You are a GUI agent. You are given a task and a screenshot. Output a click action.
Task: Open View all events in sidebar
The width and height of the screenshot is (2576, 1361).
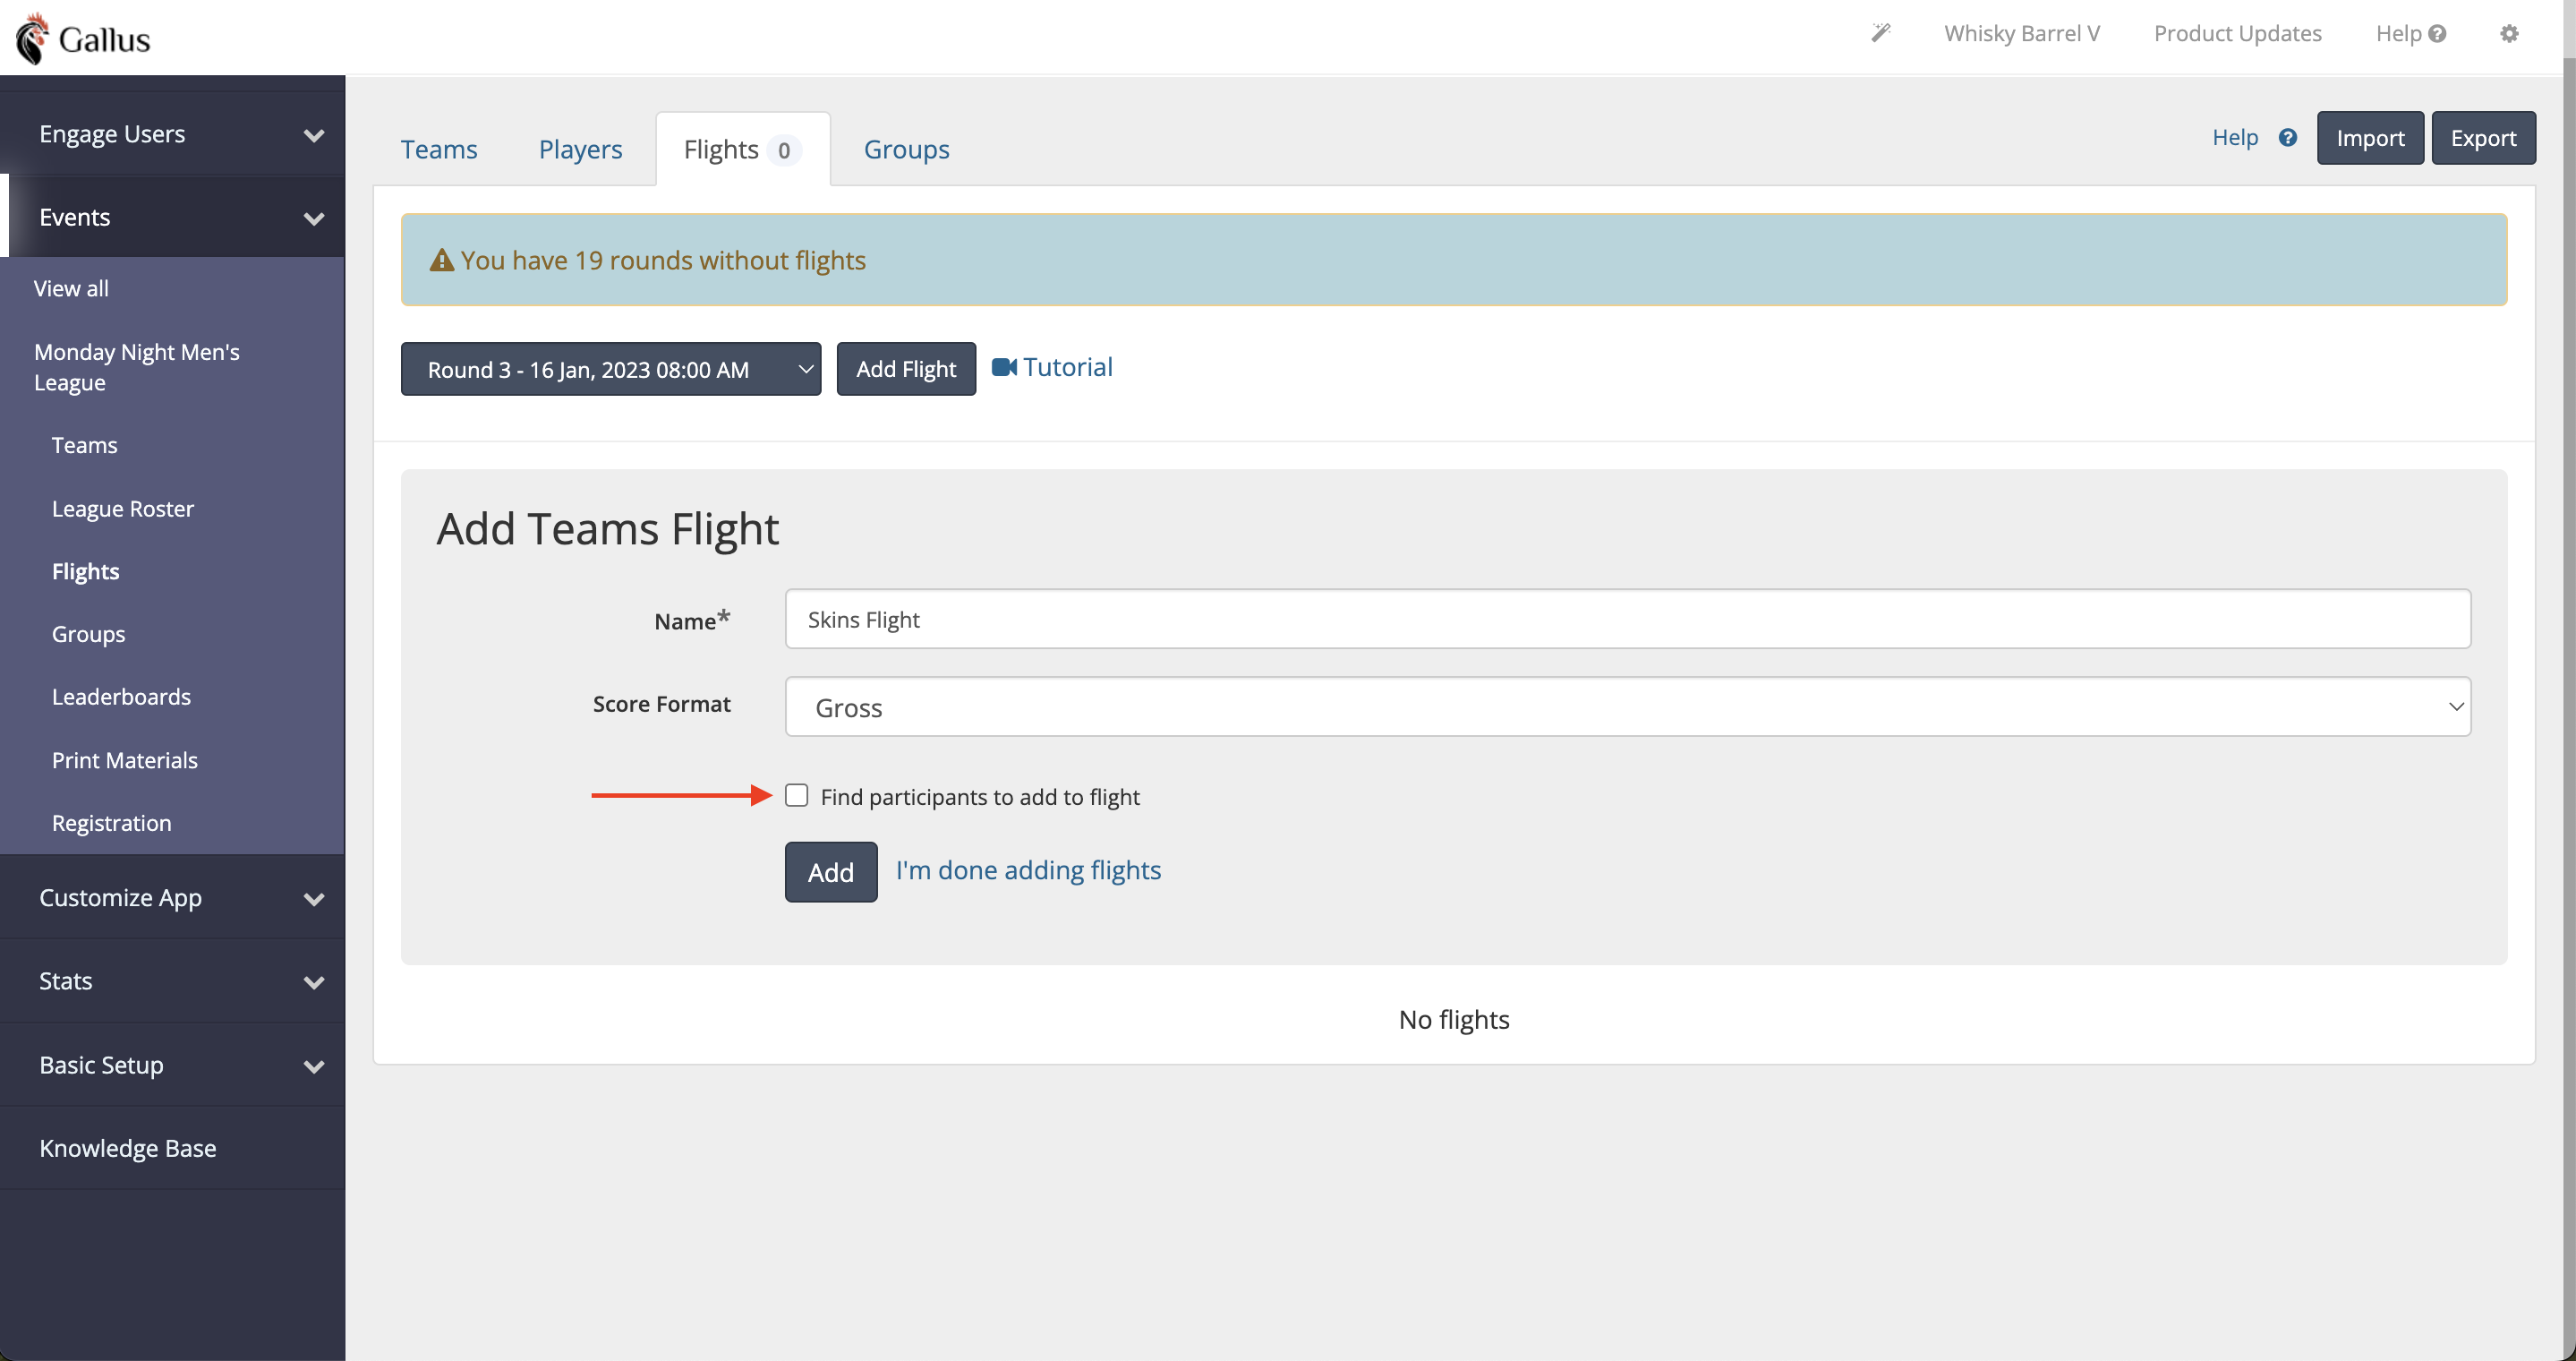click(71, 288)
